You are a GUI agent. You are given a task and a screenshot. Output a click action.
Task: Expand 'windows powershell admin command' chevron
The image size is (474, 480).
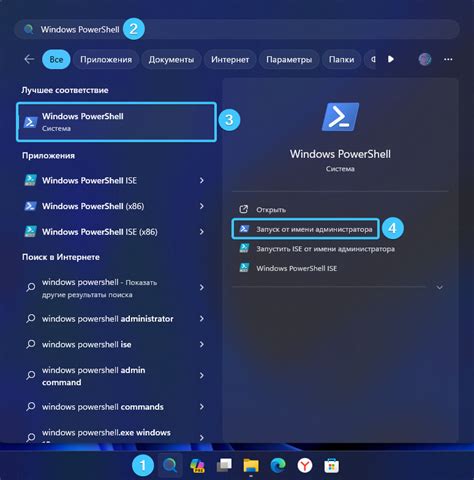(202, 375)
